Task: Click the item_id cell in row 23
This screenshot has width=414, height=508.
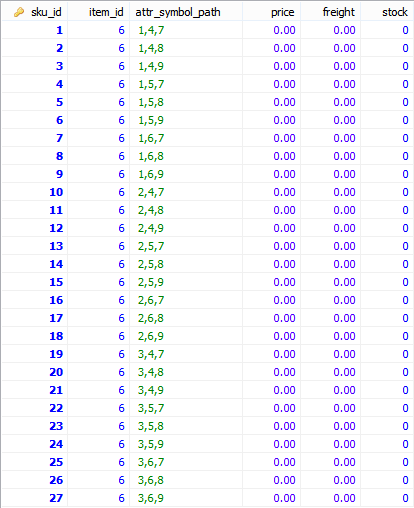Action: [99, 426]
